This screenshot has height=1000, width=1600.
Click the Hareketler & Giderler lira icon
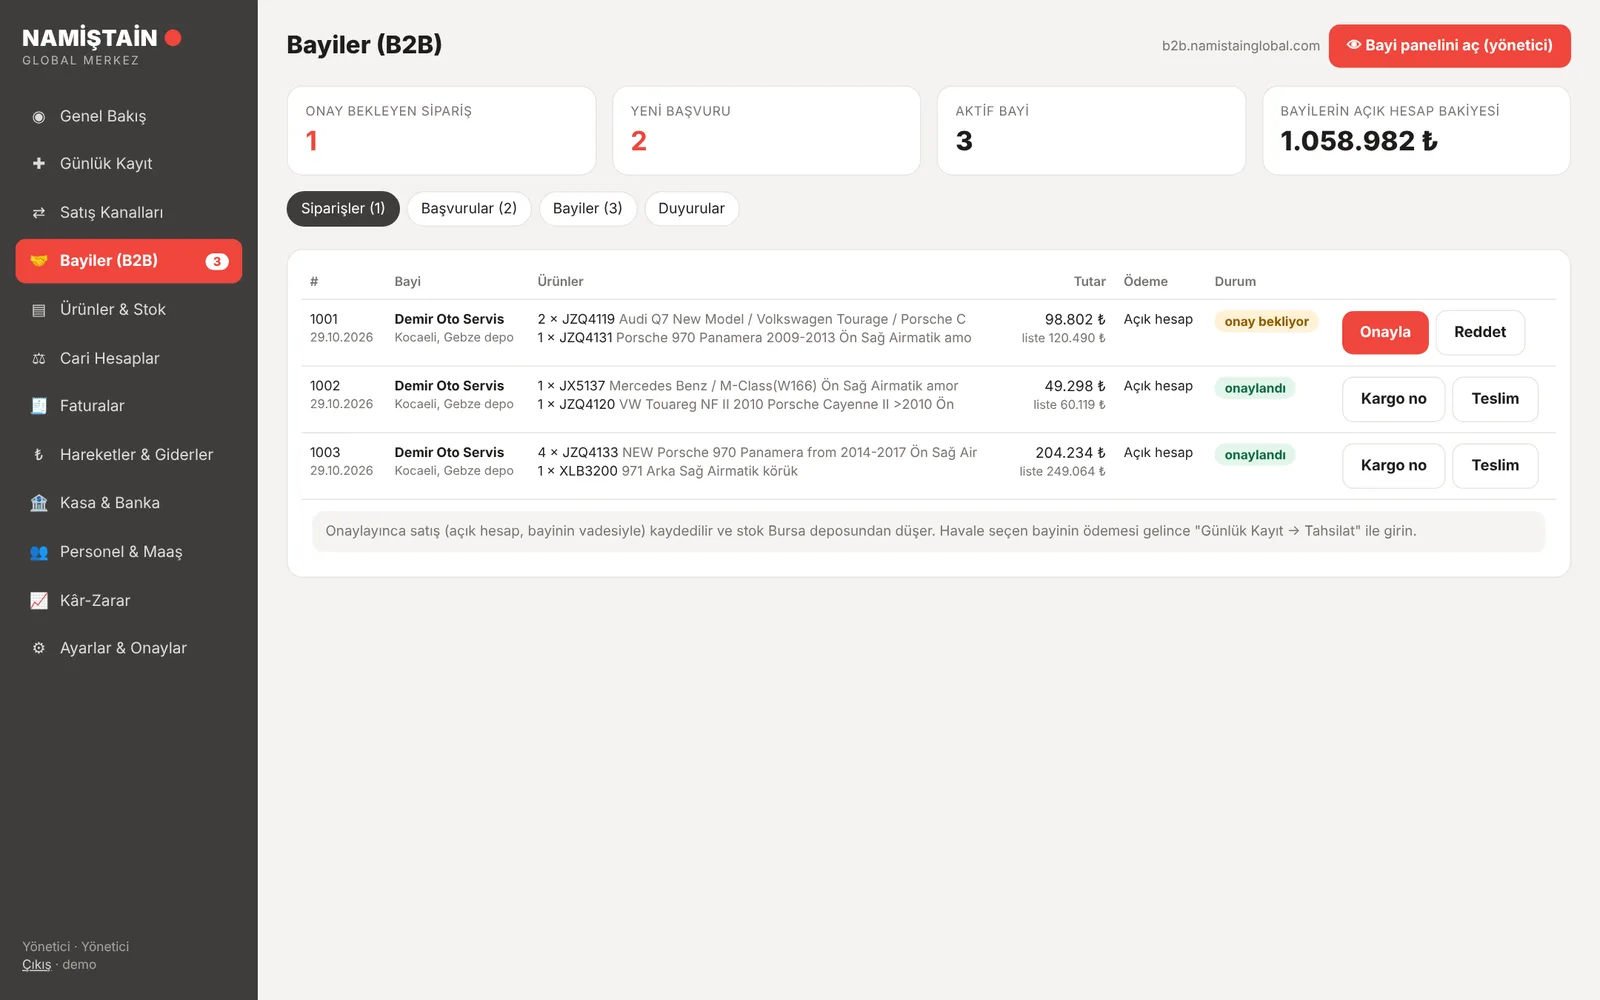click(39, 454)
